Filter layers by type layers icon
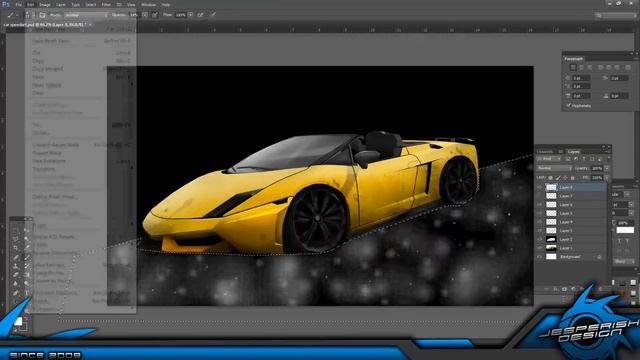Screen dimensions: 640x360 (x=584, y=159)
